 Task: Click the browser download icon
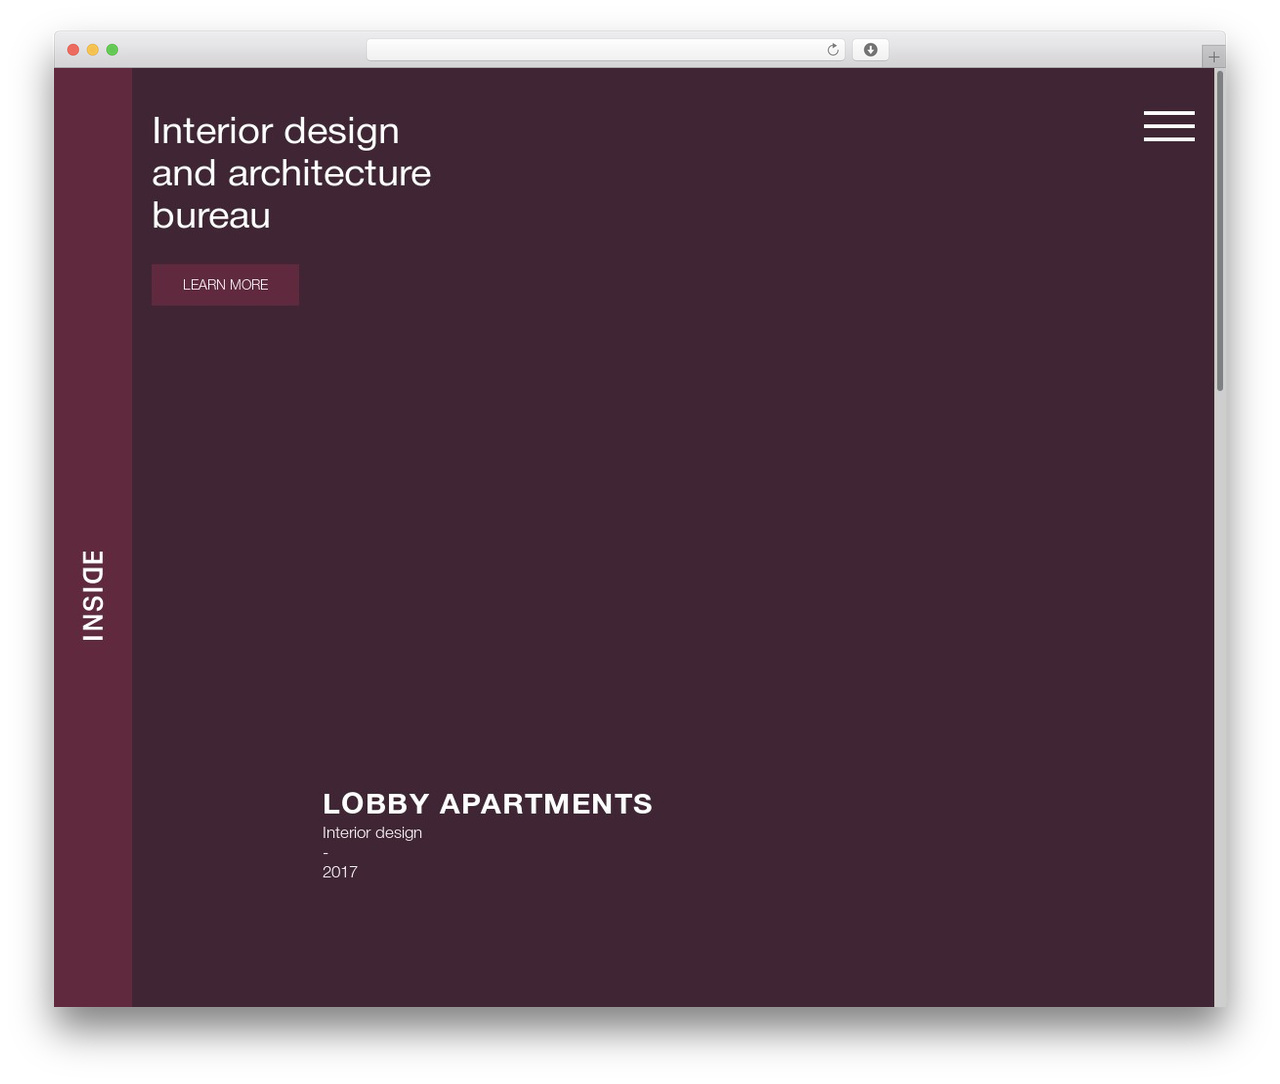[870, 50]
